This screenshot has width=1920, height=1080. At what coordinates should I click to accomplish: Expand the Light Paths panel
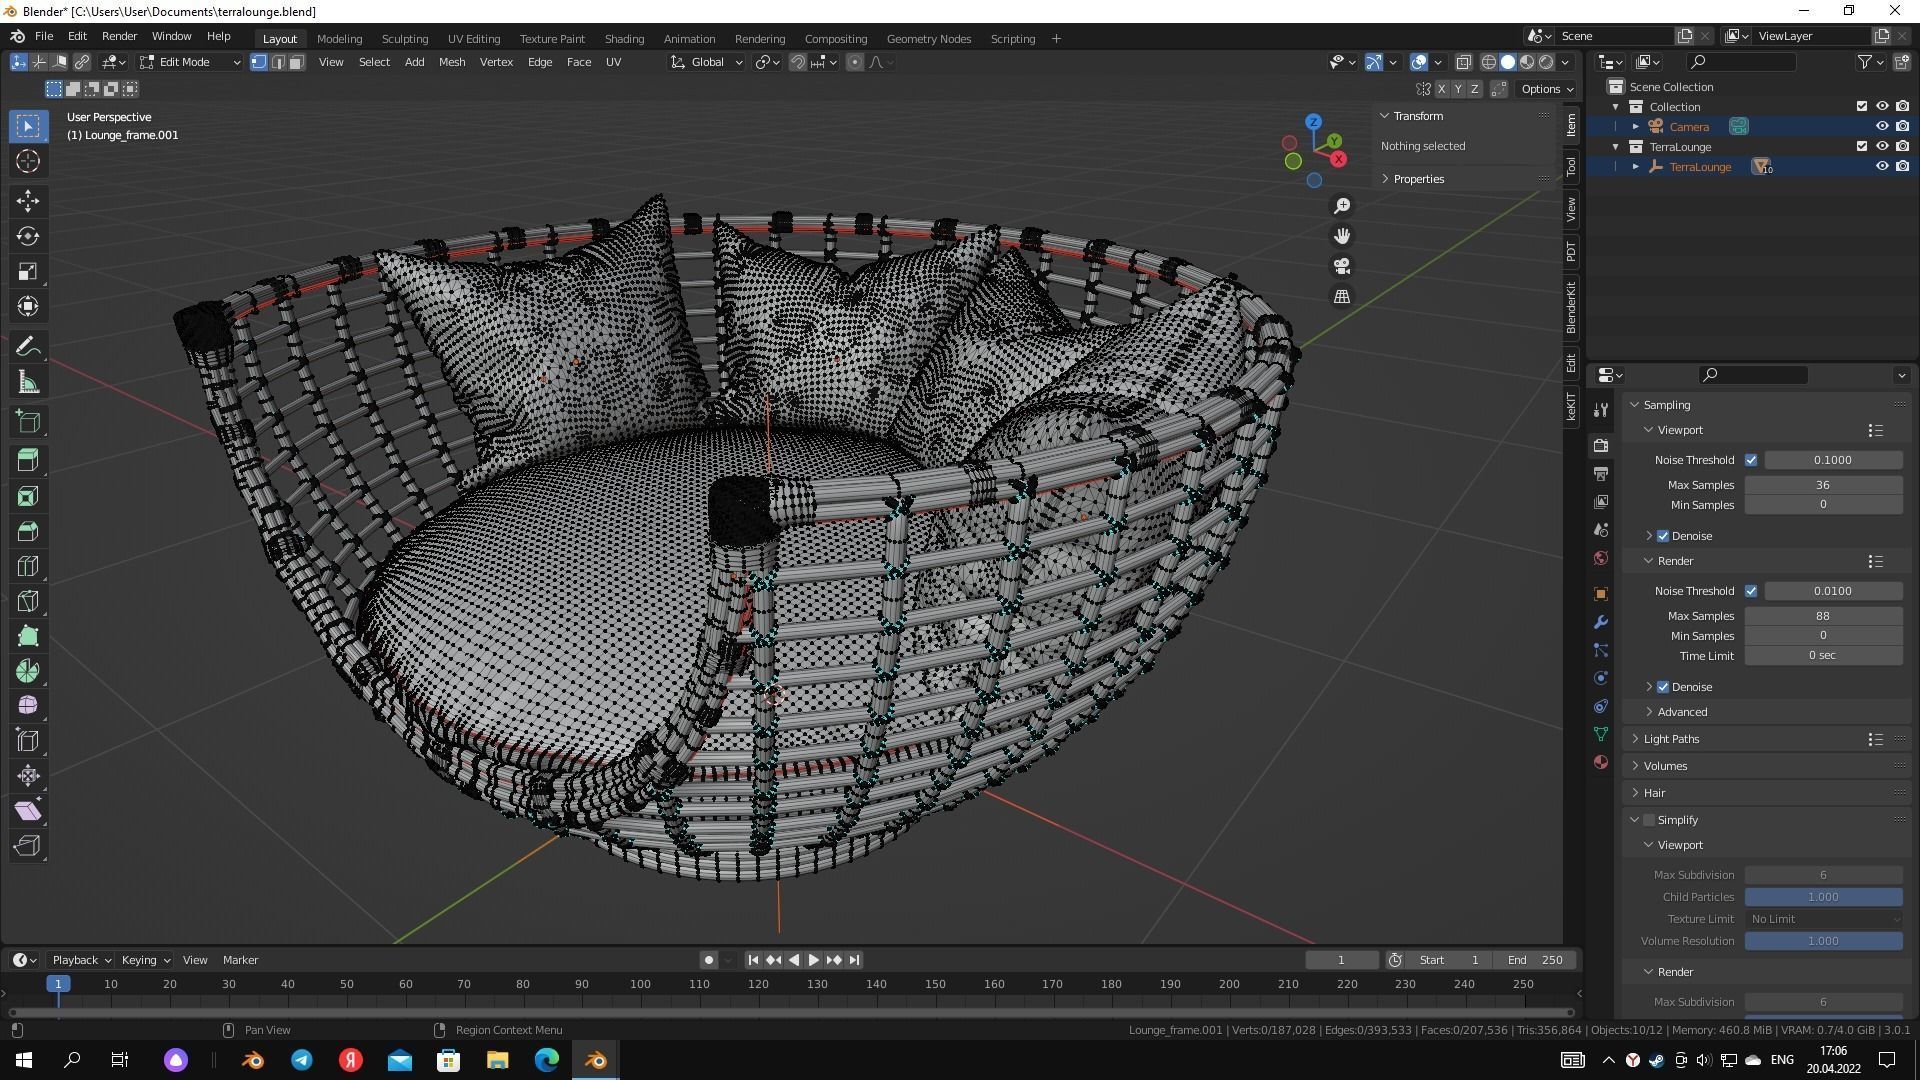1671,739
